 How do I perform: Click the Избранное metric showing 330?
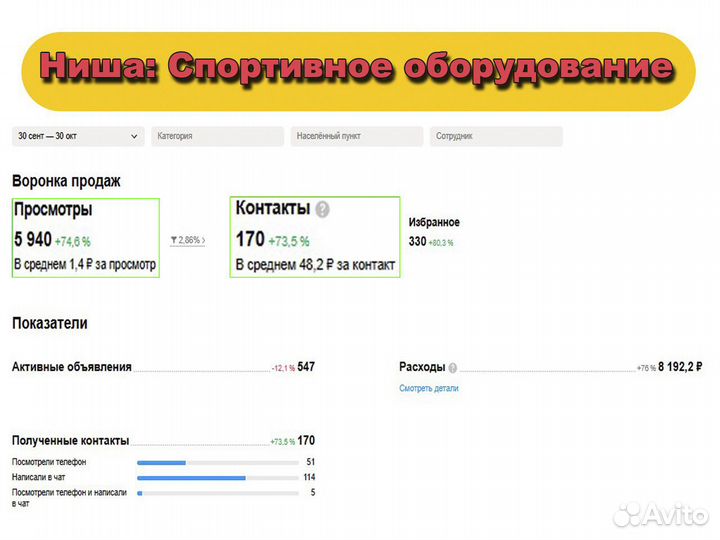coord(433,232)
